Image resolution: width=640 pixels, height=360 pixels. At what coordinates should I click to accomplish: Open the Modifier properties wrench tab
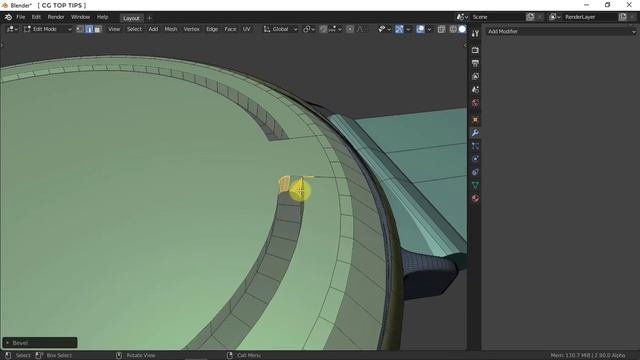475,133
